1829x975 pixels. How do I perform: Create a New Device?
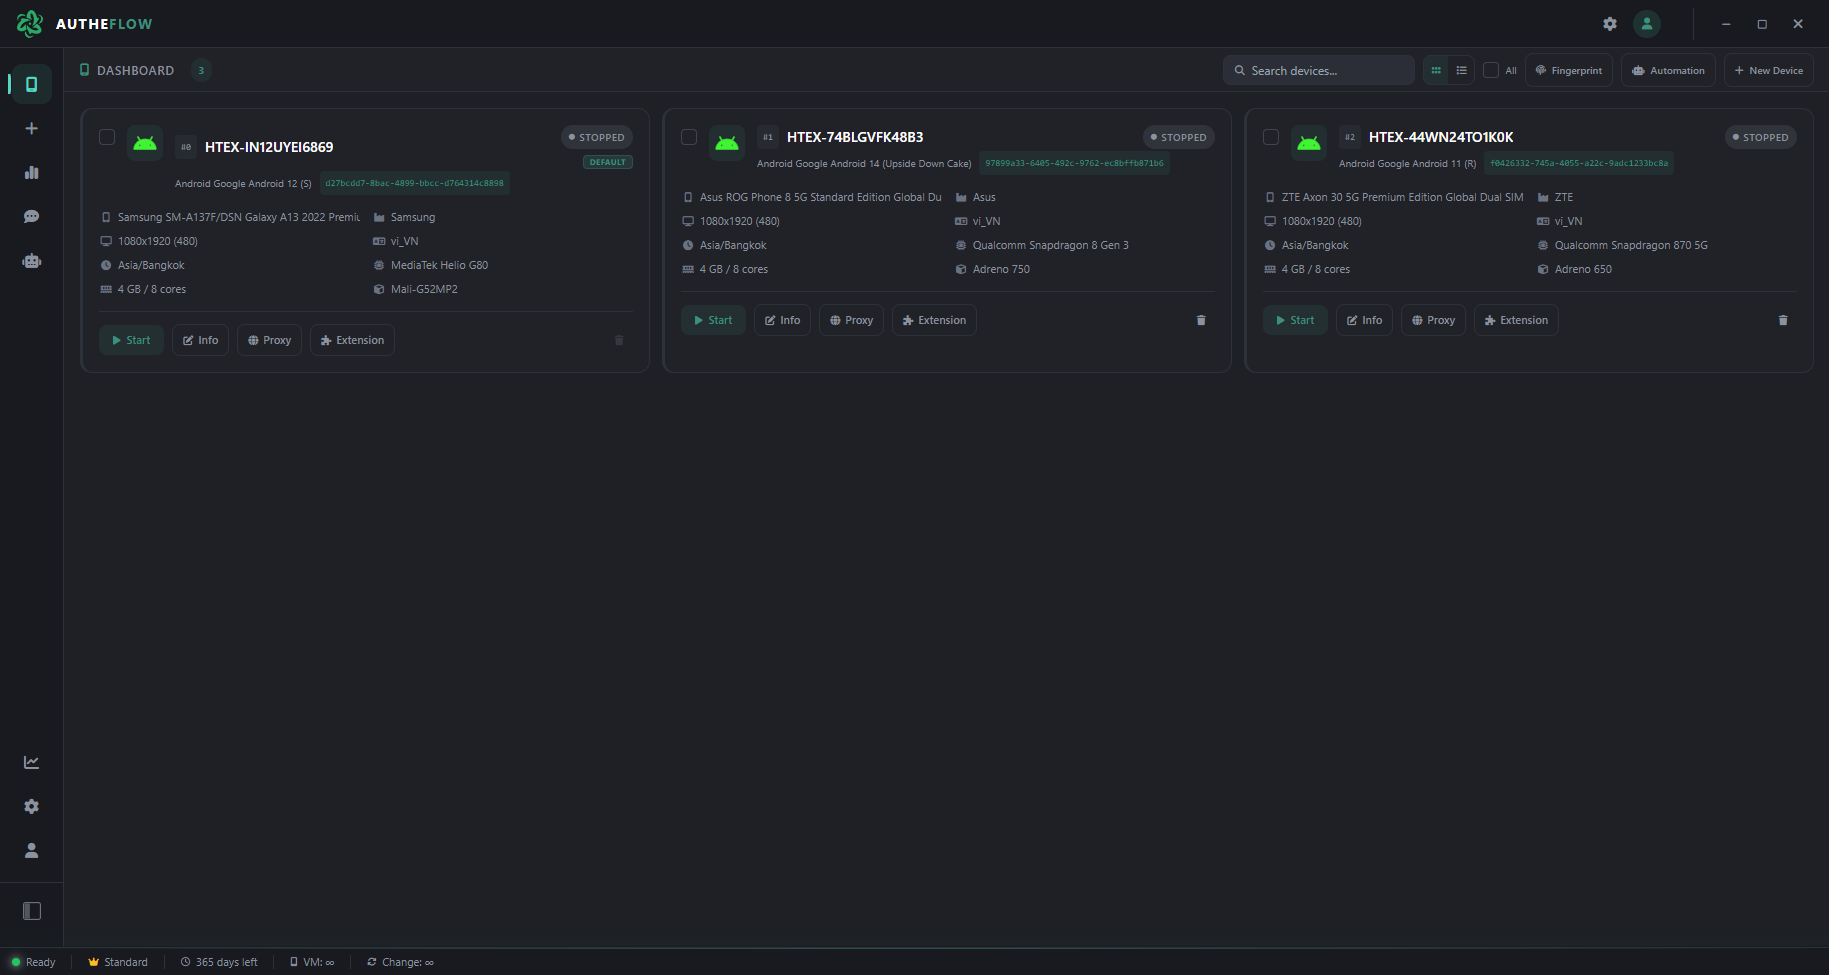pyautogui.click(x=1768, y=70)
